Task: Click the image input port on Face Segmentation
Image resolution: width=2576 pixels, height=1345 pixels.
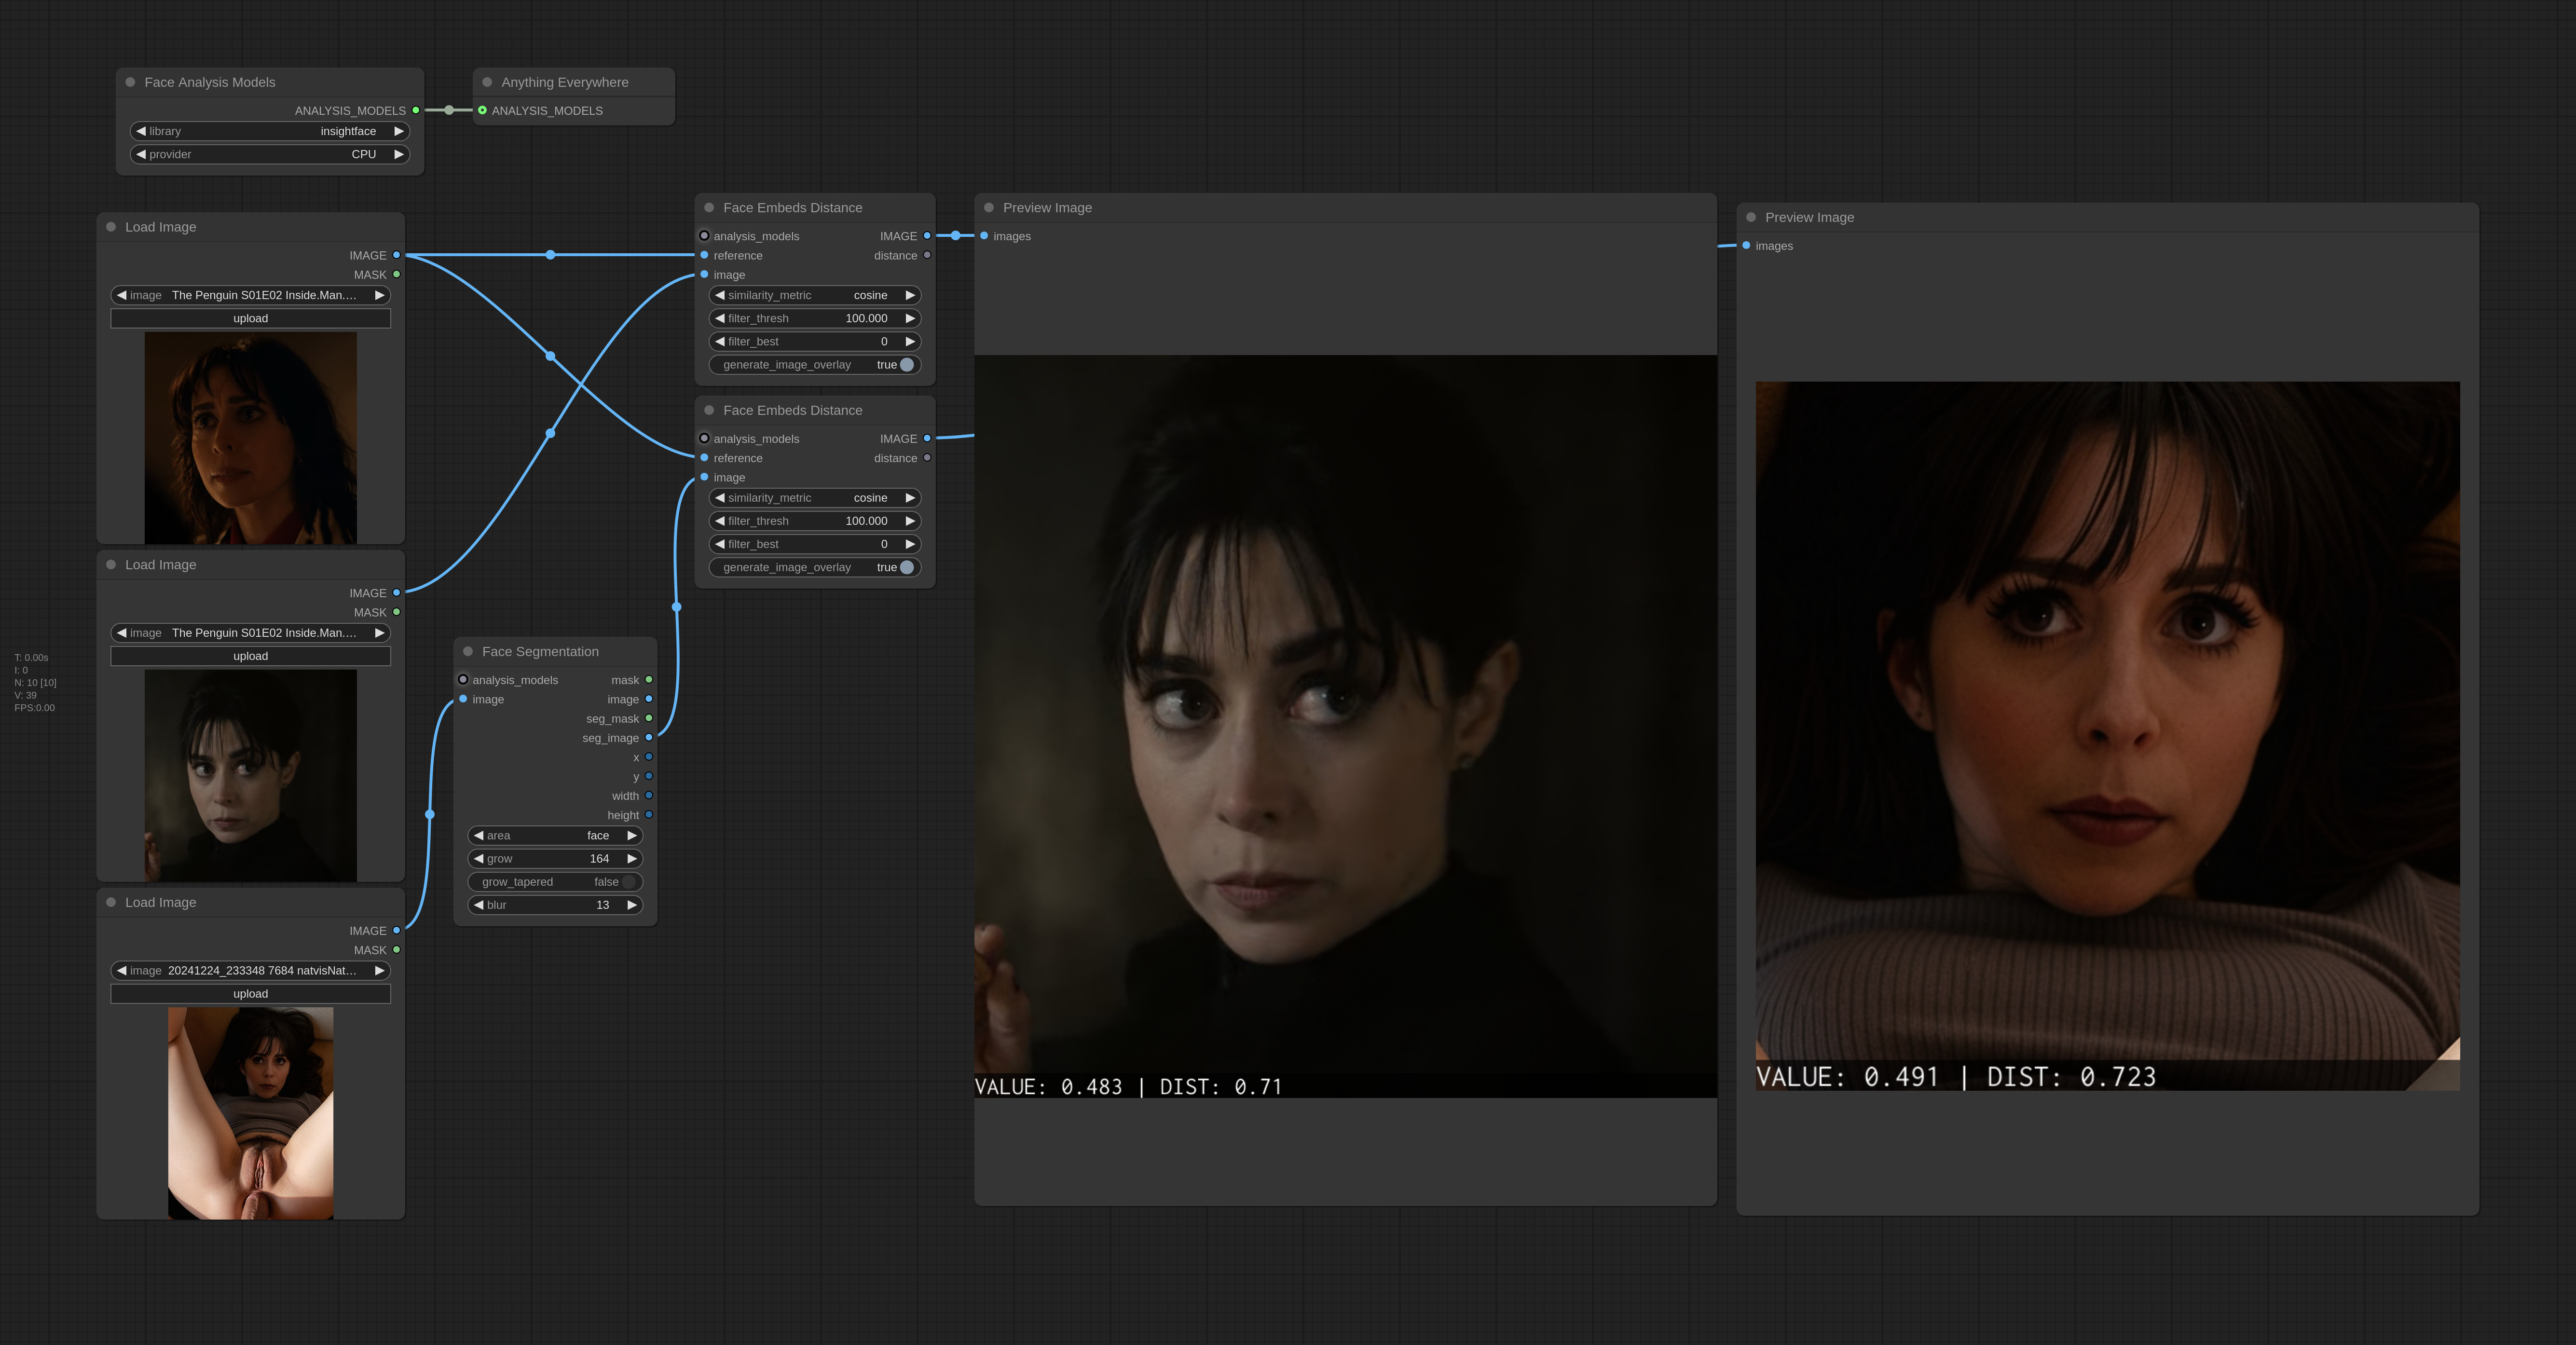Action: click(x=463, y=699)
